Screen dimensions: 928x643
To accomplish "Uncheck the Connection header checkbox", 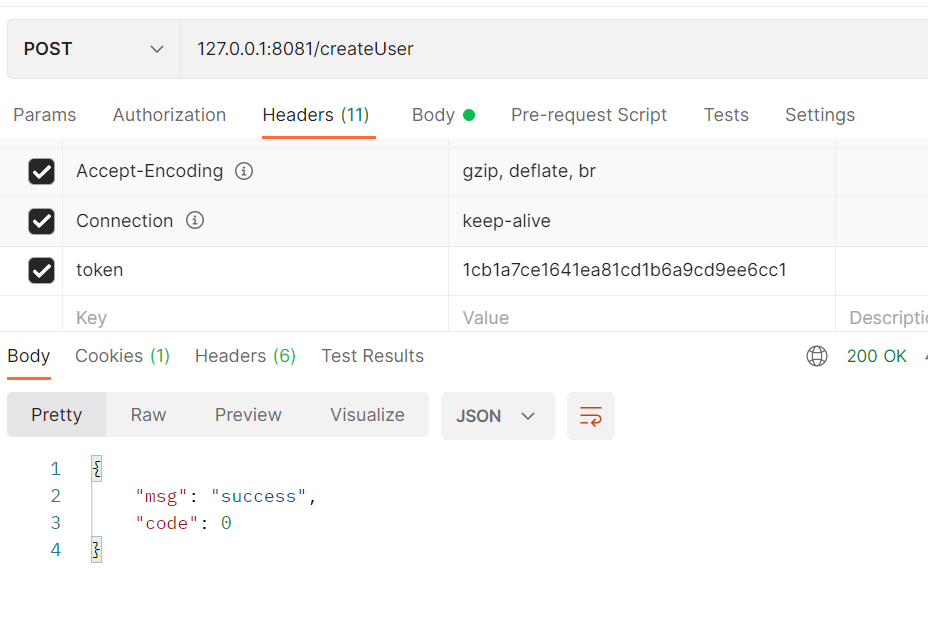I will coord(41,221).
